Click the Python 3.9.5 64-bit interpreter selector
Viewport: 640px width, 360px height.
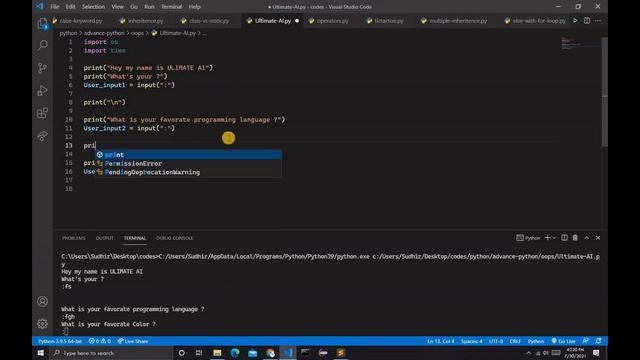pos(60,341)
